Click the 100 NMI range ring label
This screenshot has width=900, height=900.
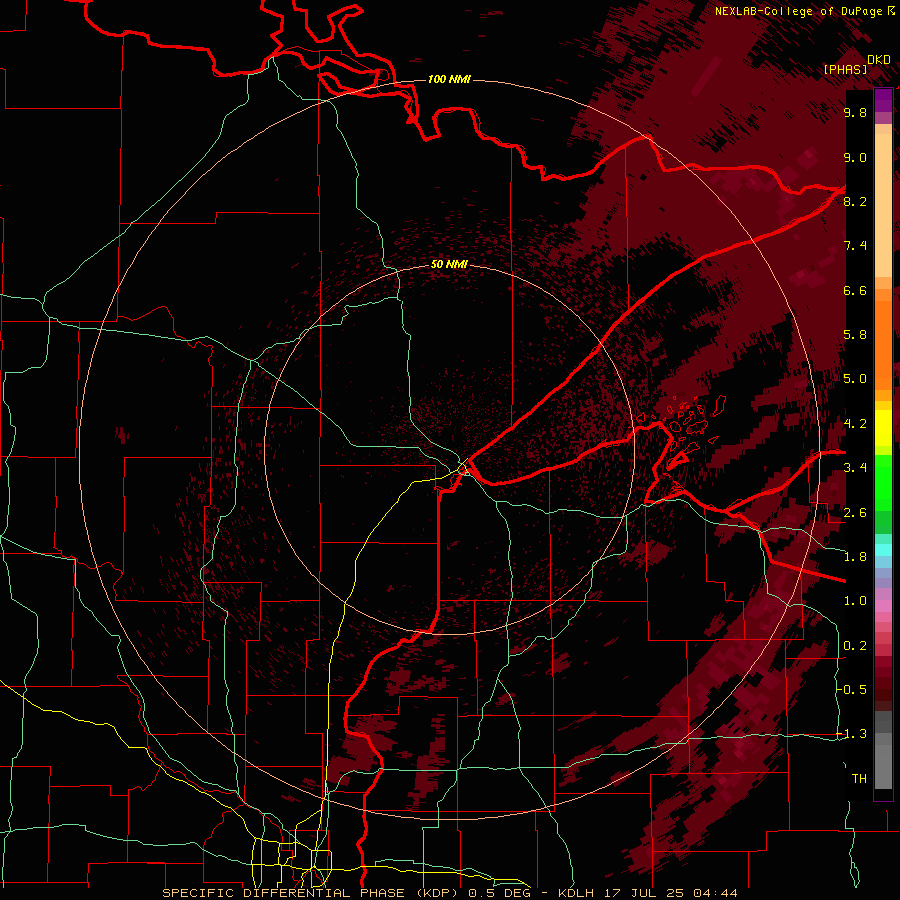tap(449, 79)
